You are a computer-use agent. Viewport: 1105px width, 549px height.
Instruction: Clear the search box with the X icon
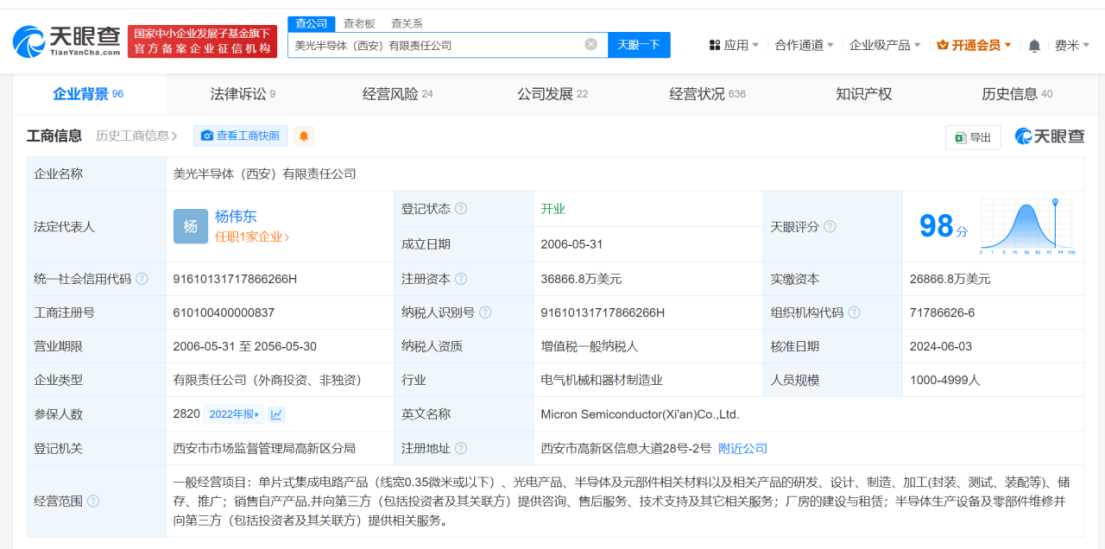(590, 45)
